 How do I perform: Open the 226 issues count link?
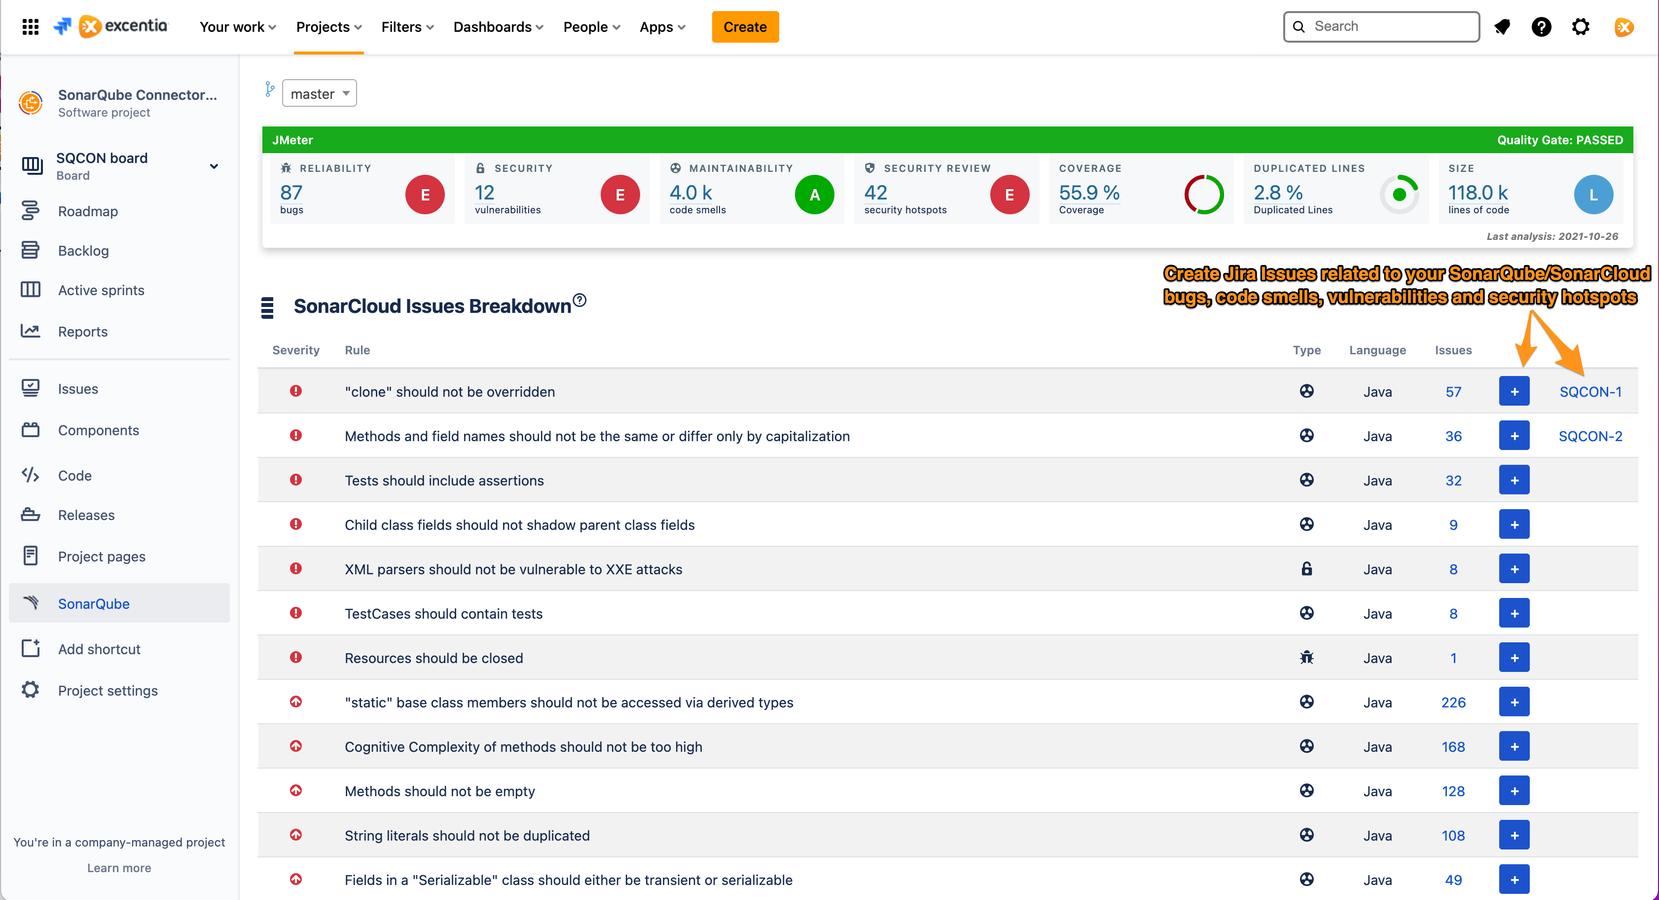1453,703
